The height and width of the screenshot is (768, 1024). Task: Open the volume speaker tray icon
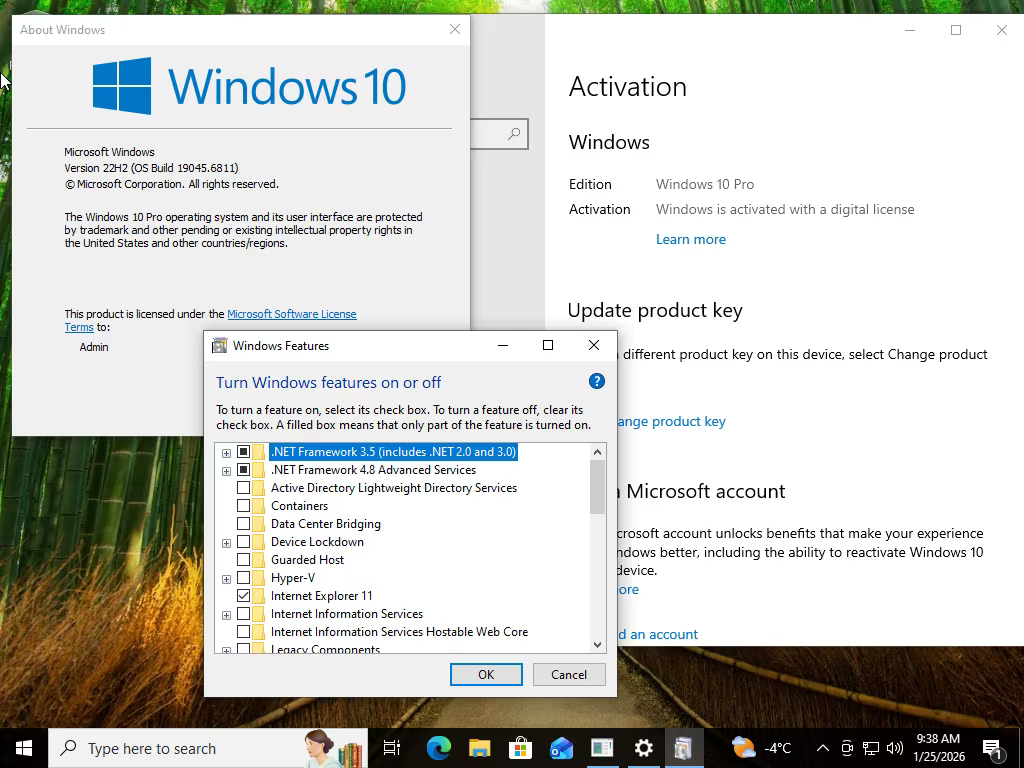pyautogui.click(x=895, y=748)
